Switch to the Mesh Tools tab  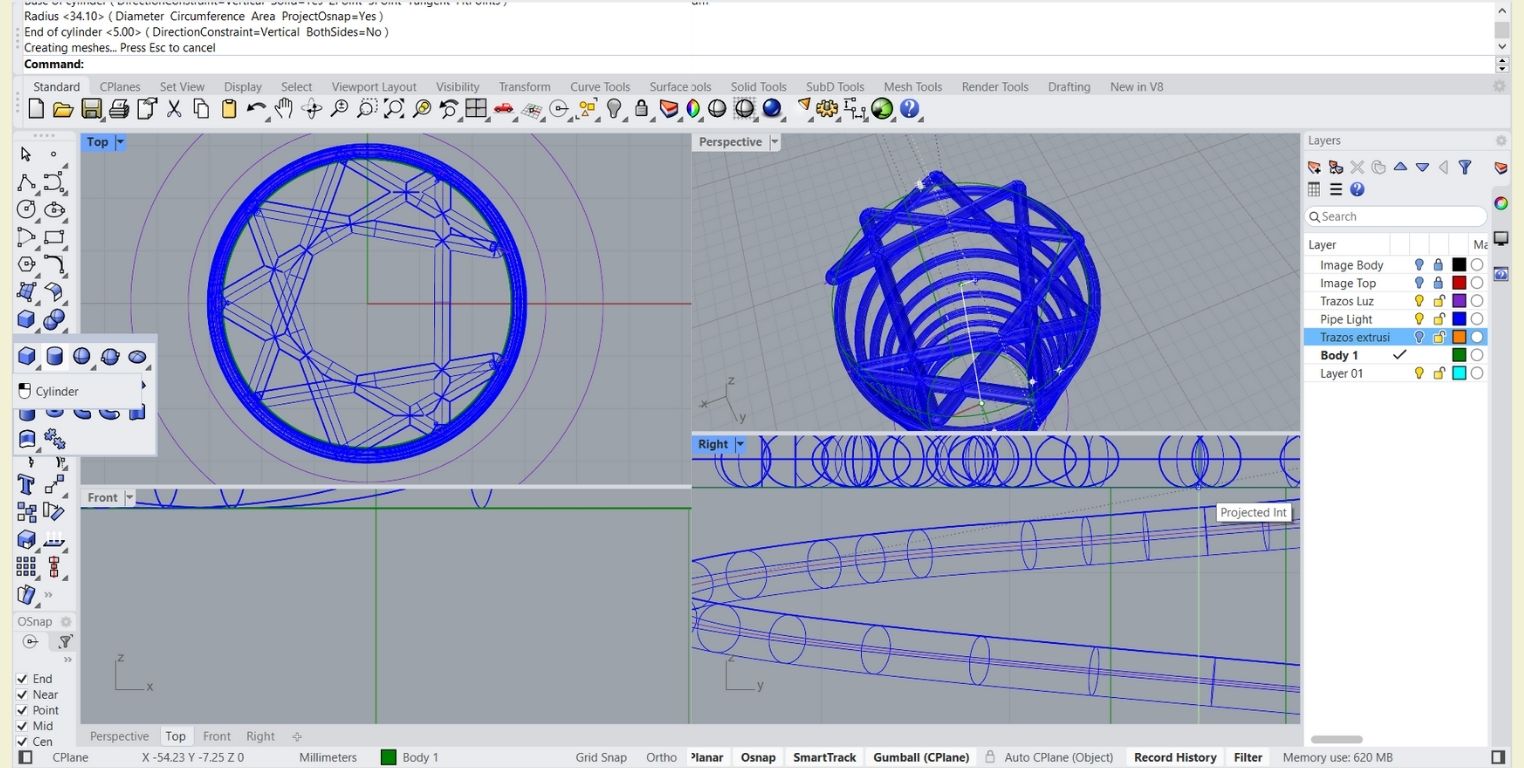tap(913, 87)
